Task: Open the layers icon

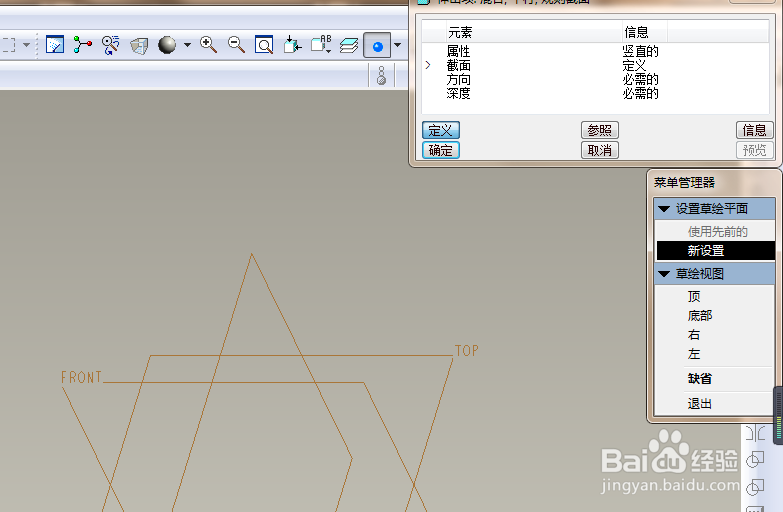Action: [x=349, y=46]
